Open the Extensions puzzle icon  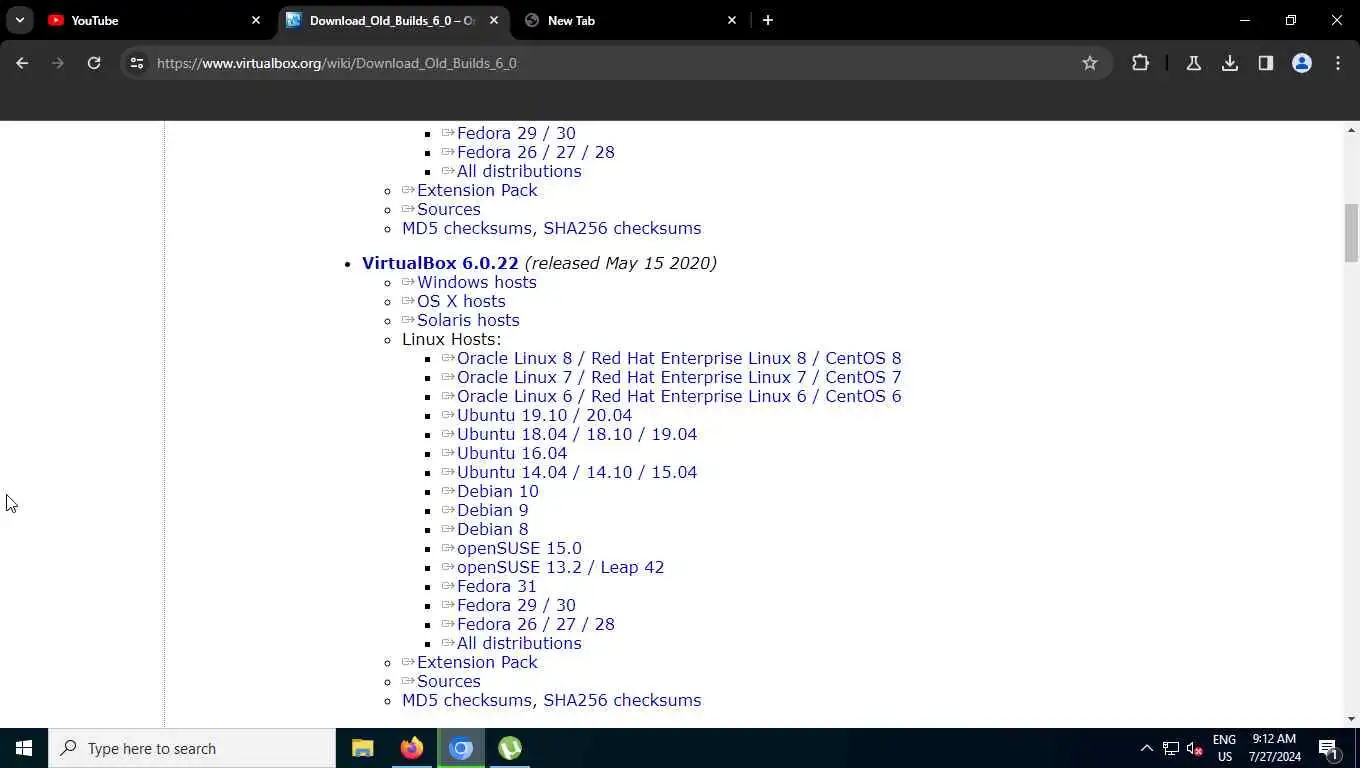pos(1140,63)
